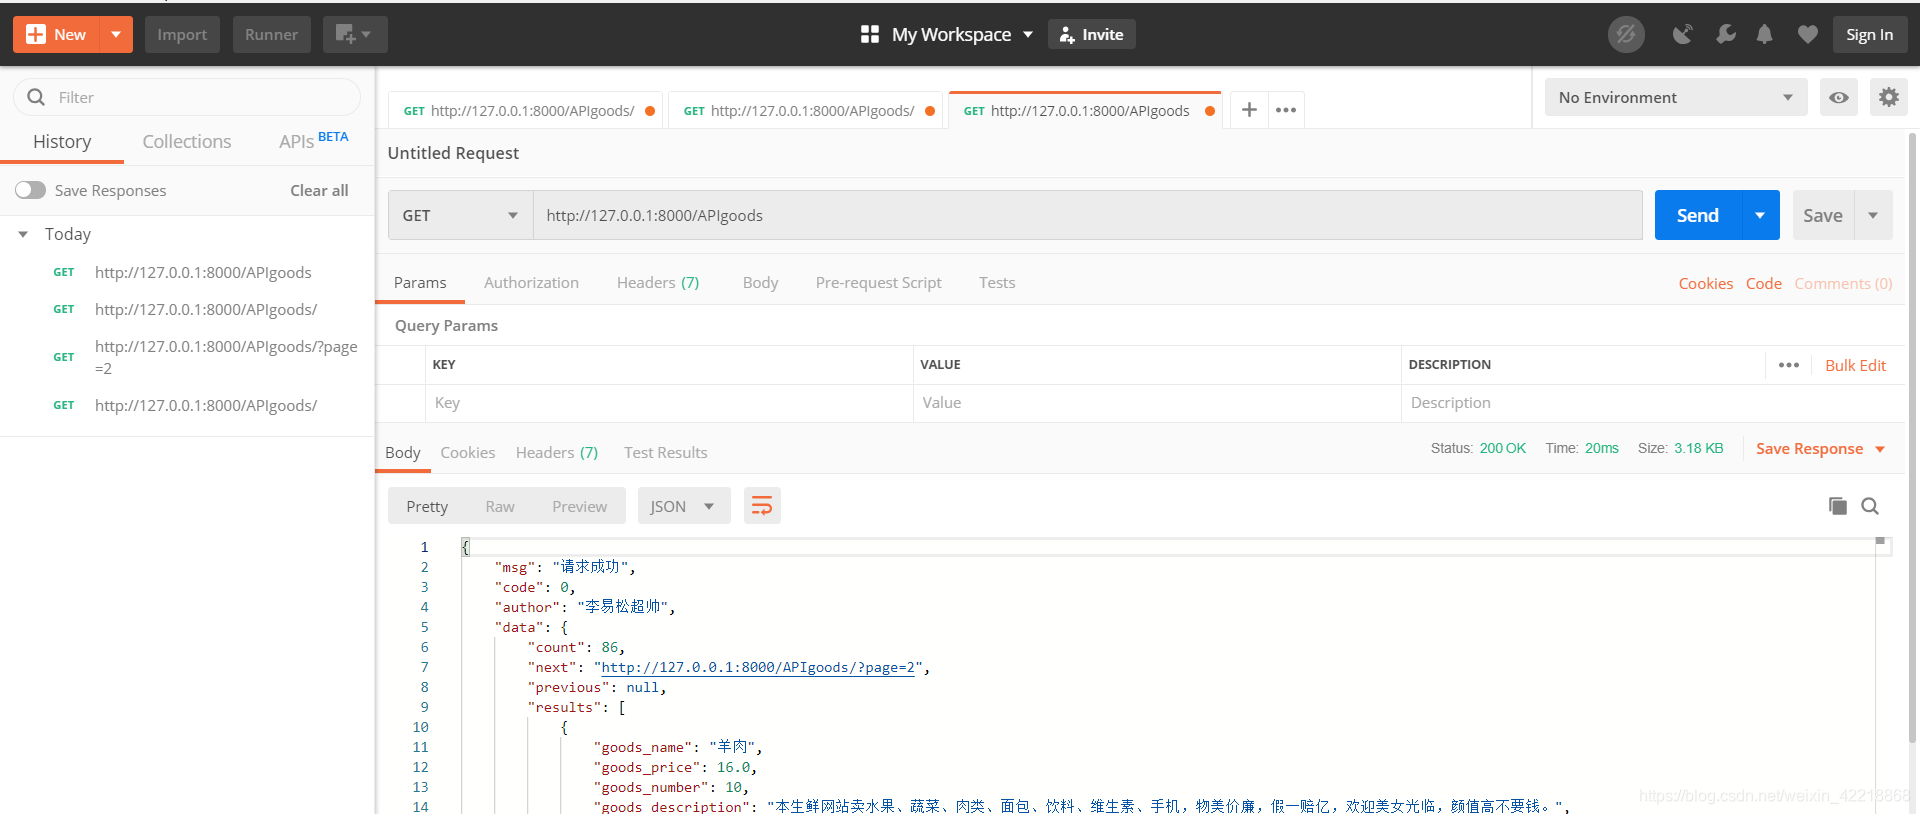This screenshot has height=814, width=1920.
Task: Switch response view to Preview
Action: [x=579, y=506]
